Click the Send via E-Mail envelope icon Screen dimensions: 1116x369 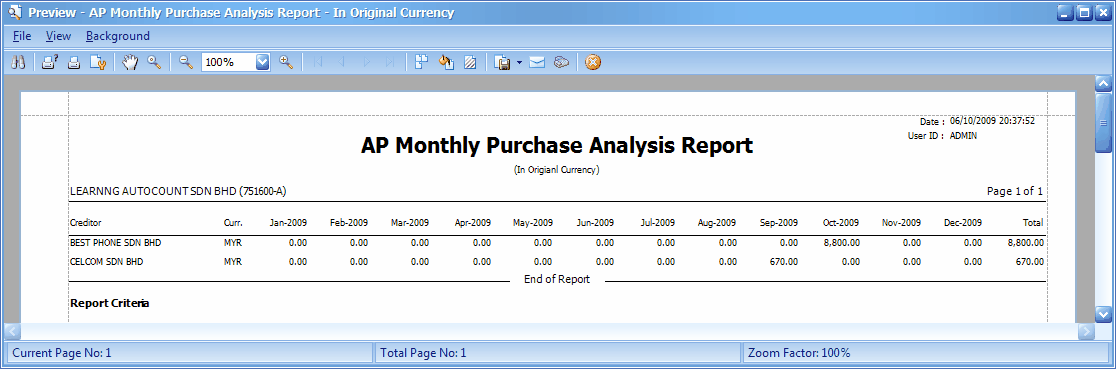537,63
